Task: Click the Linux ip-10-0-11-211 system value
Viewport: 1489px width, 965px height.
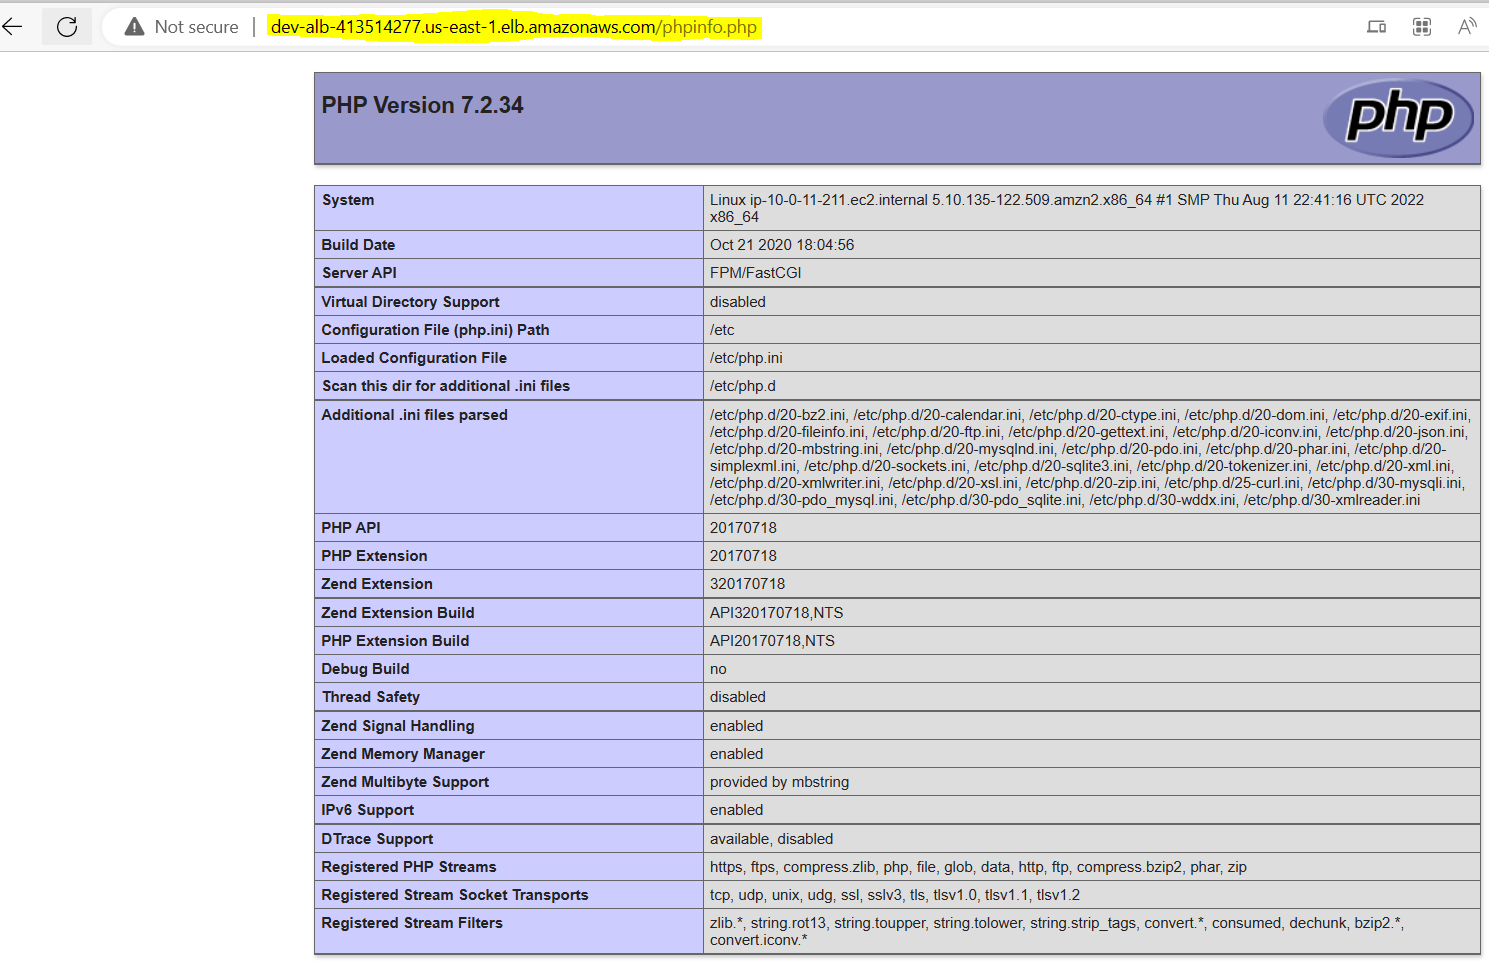Action: pos(1067,208)
